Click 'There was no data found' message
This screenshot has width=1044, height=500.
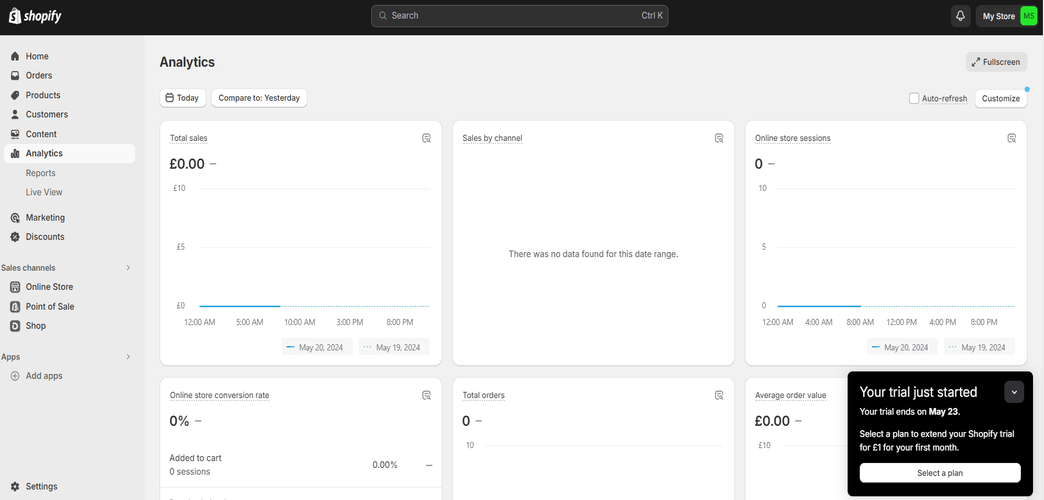tap(593, 254)
